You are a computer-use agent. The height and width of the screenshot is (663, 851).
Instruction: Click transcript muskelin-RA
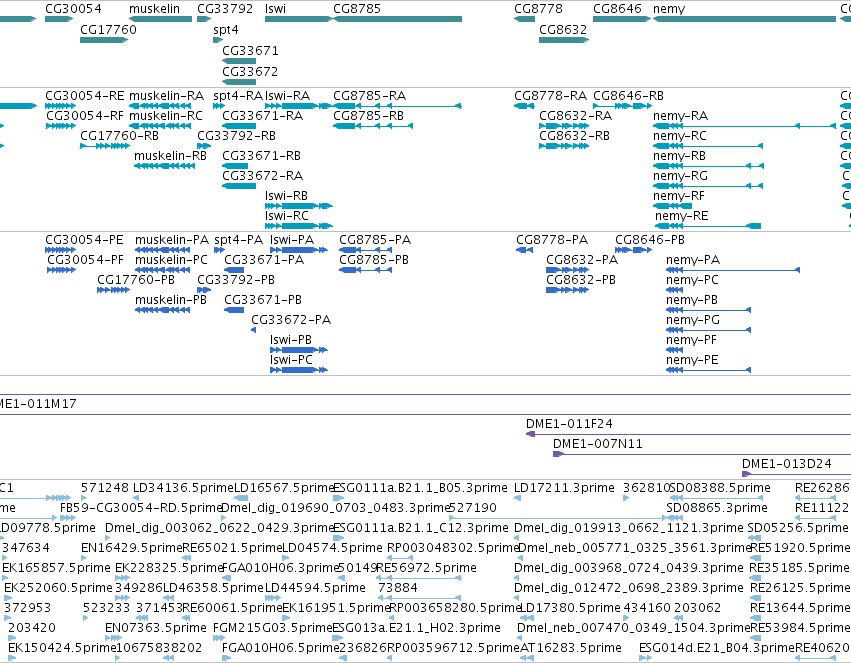point(161,106)
